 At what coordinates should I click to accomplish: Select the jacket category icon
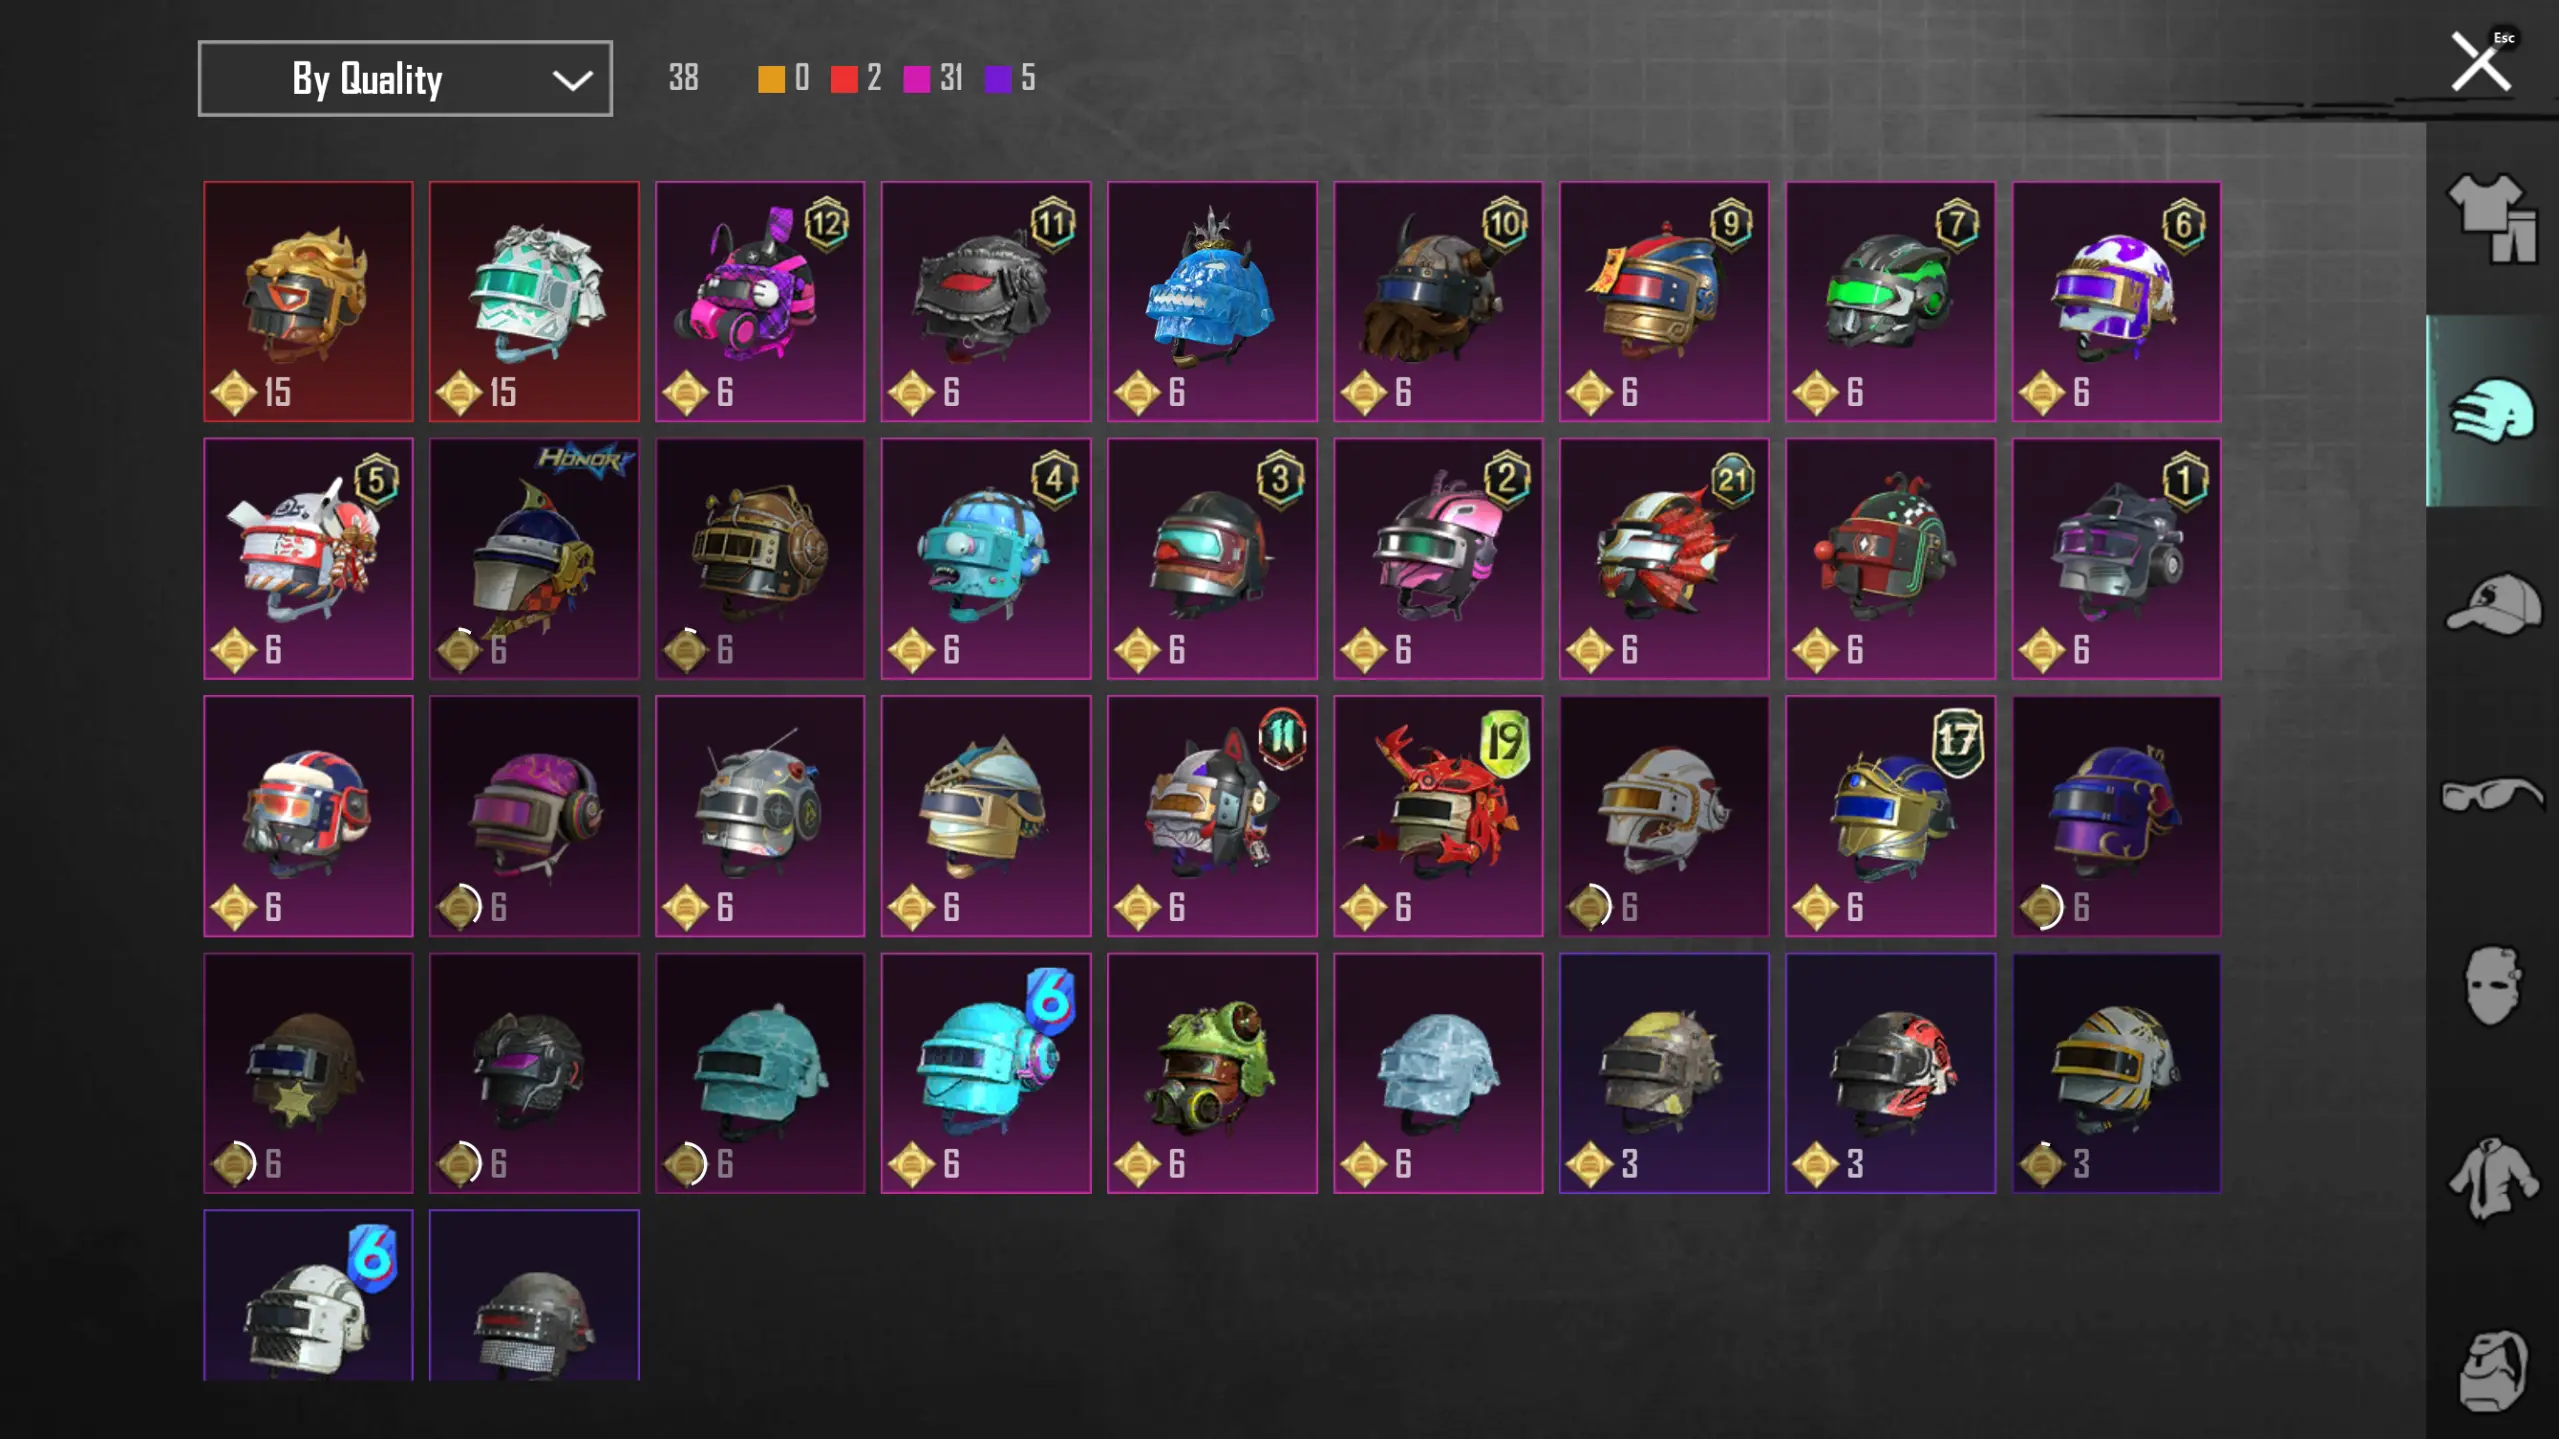tap(2492, 1178)
